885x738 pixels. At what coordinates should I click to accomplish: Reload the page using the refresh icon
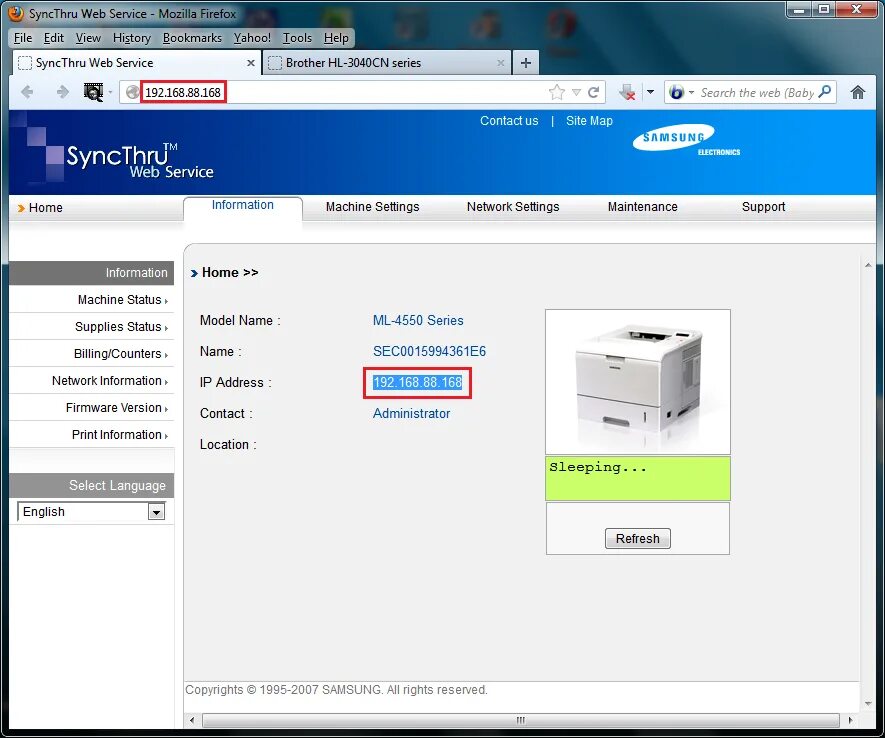point(593,92)
